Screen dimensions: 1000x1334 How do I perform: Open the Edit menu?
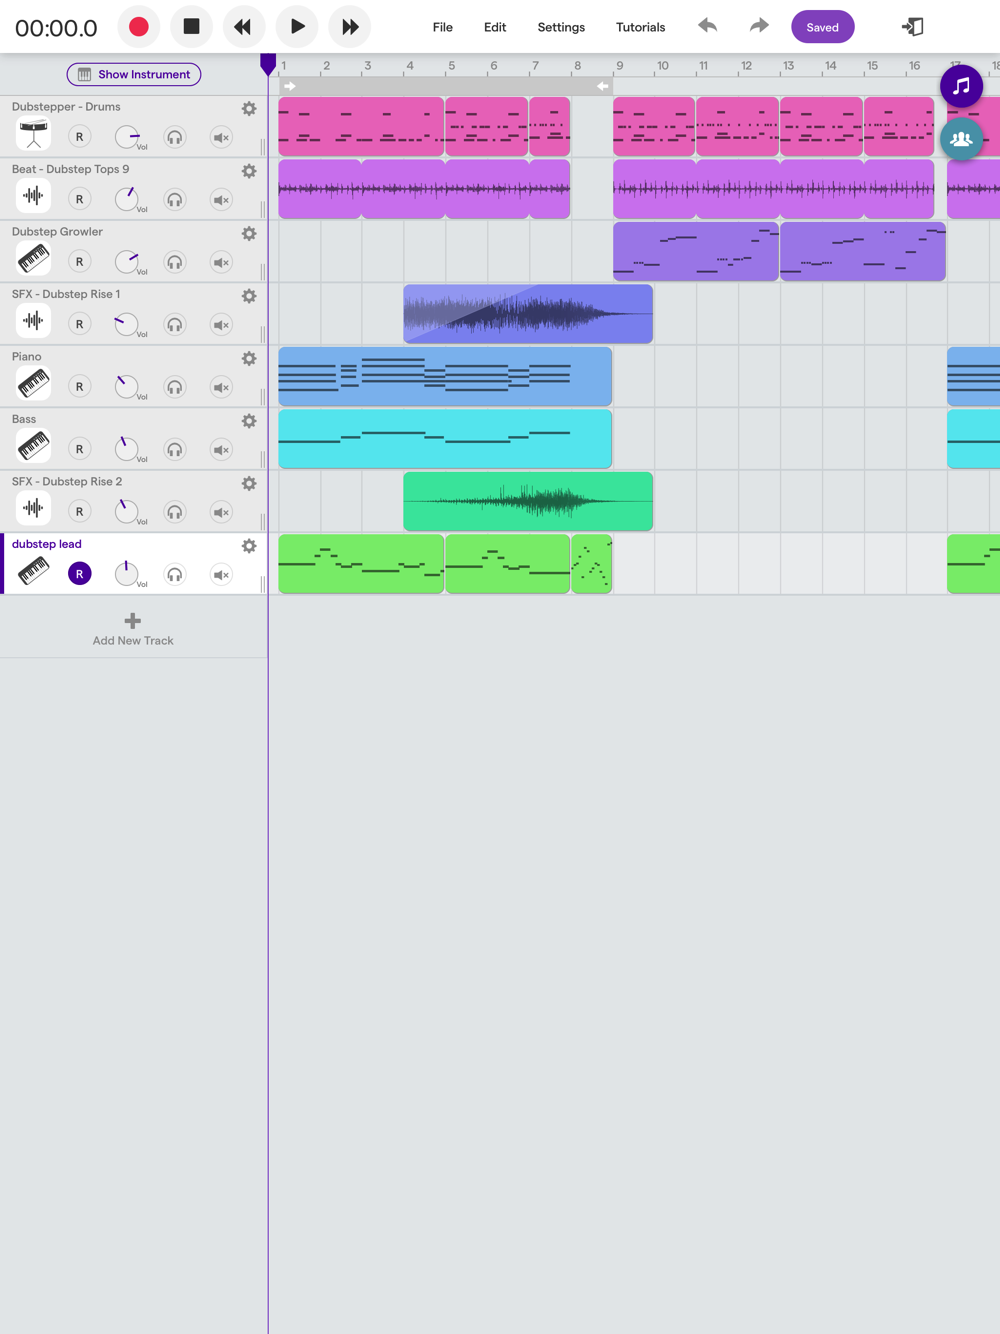495,27
